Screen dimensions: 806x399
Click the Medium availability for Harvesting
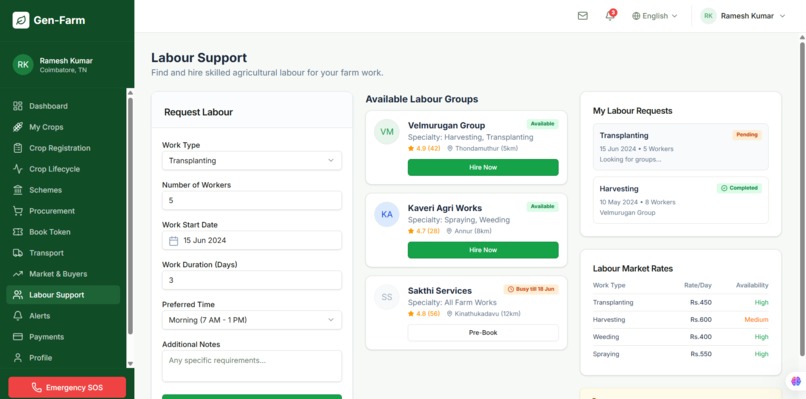coord(756,319)
